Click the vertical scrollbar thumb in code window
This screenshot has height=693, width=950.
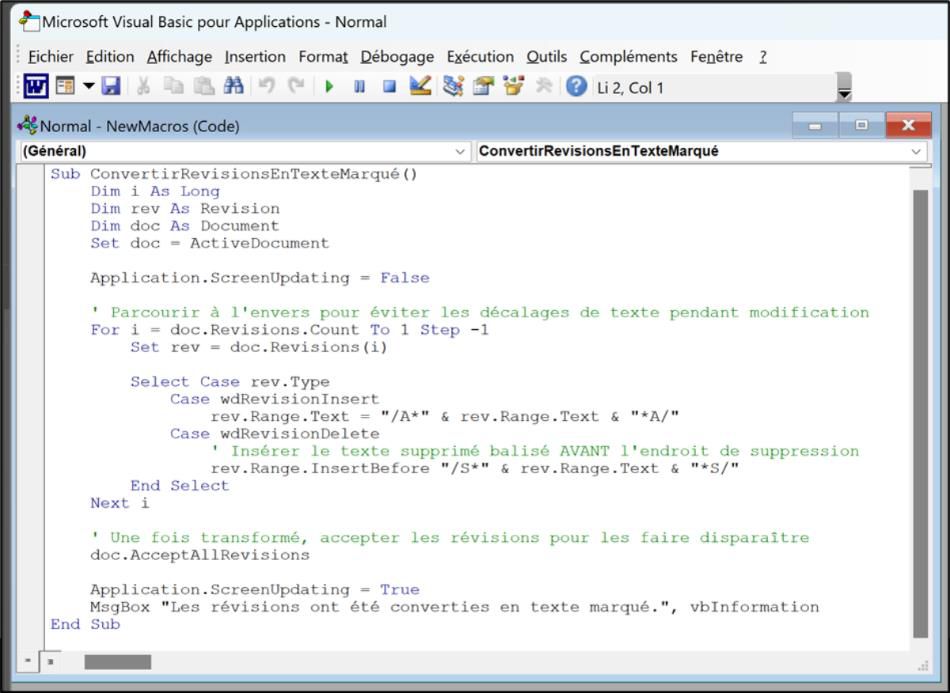(x=920, y=414)
